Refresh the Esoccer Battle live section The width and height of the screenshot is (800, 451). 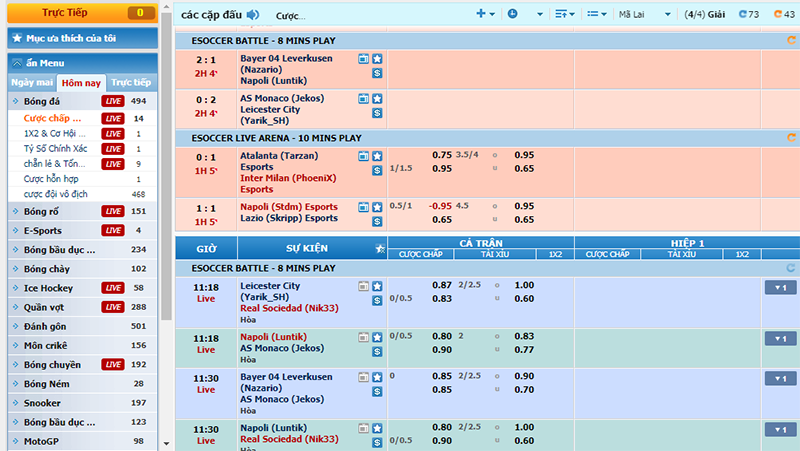[x=791, y=40]
